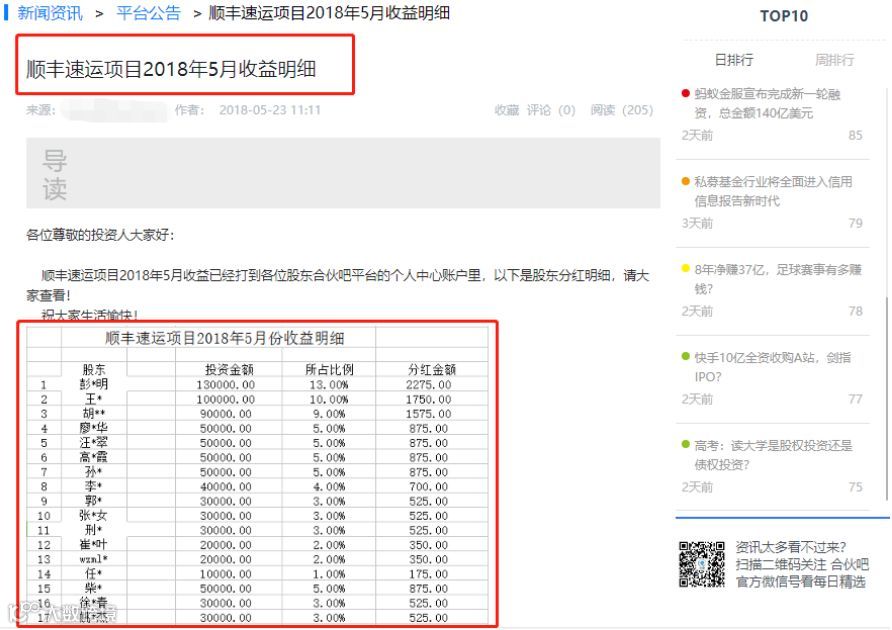This screenshot has width=892, height=630.
Task: Switch to 周排行 ranking tab
Action: (835, 60)
